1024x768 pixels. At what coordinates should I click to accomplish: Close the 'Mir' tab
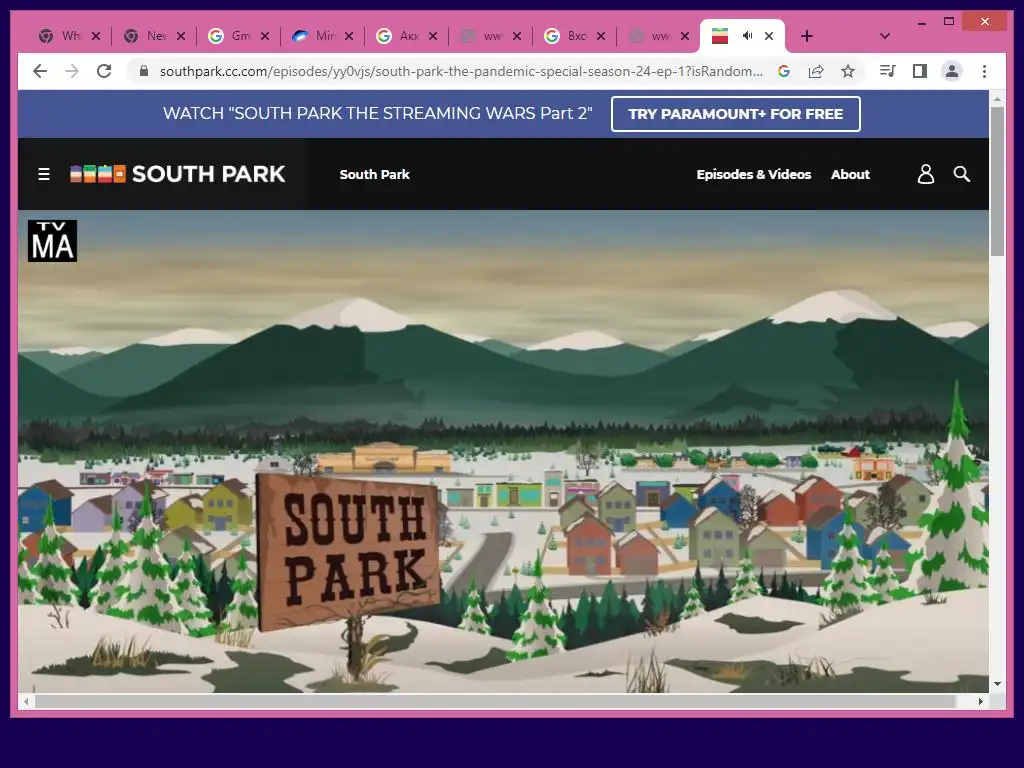coord(349,36)
